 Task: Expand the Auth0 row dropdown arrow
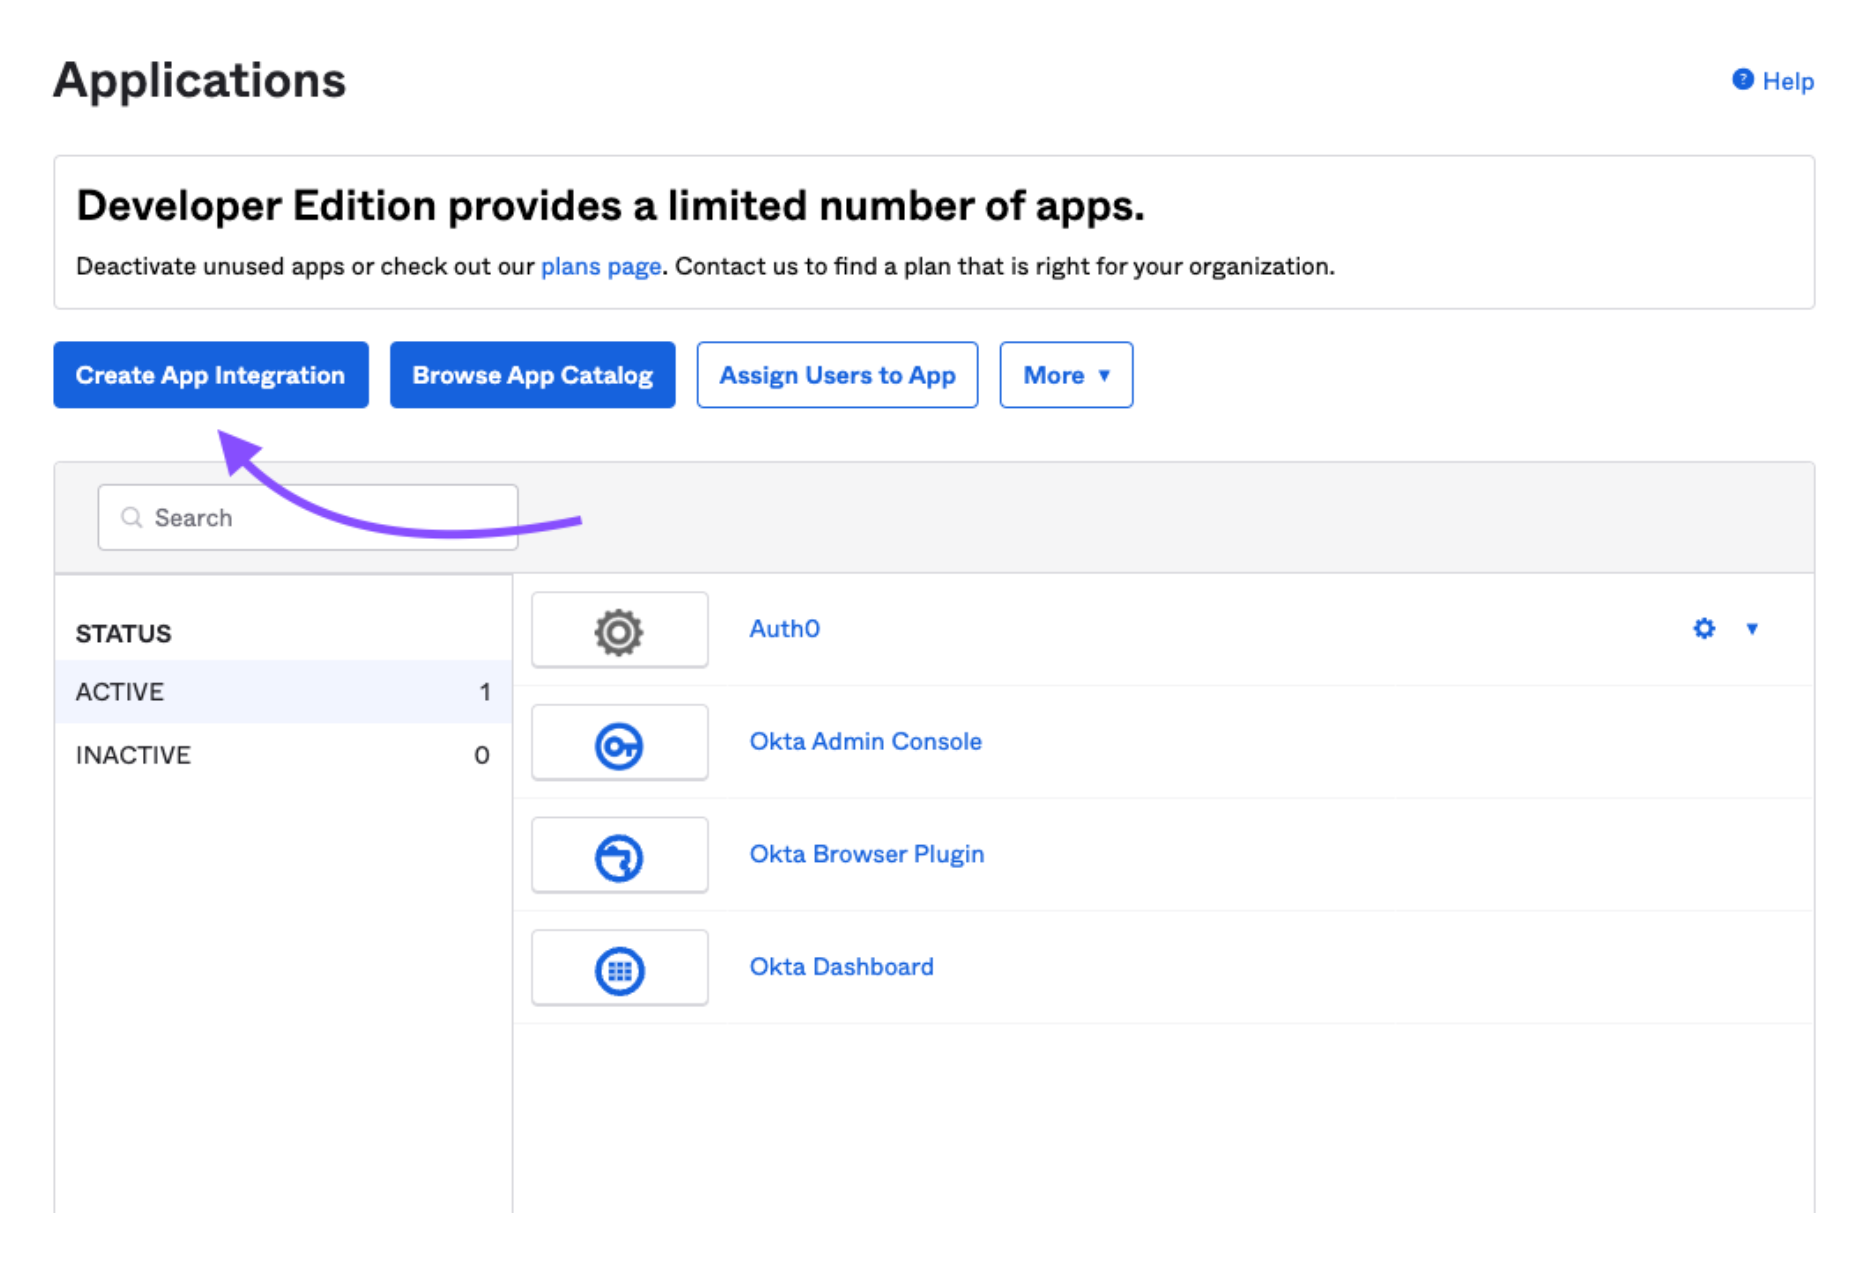(1752, 628)
